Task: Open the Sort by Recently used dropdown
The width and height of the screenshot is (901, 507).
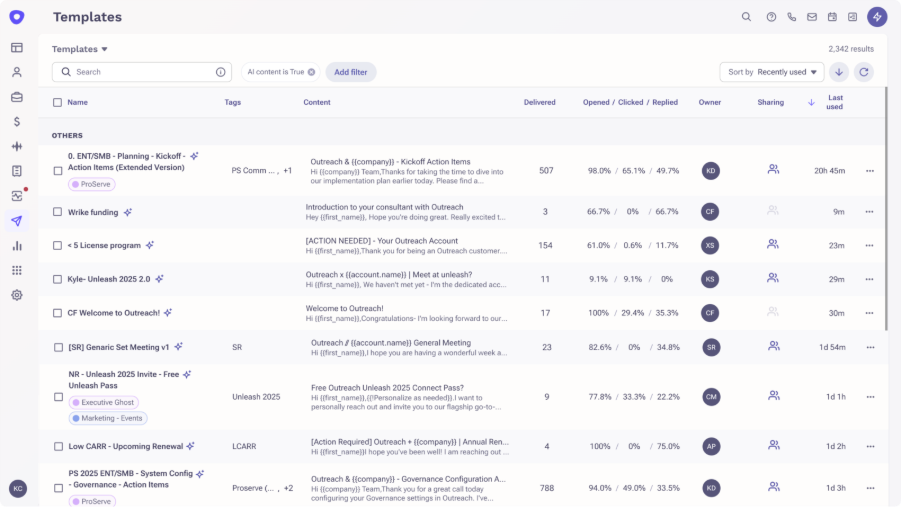Action: pos(772,72)
